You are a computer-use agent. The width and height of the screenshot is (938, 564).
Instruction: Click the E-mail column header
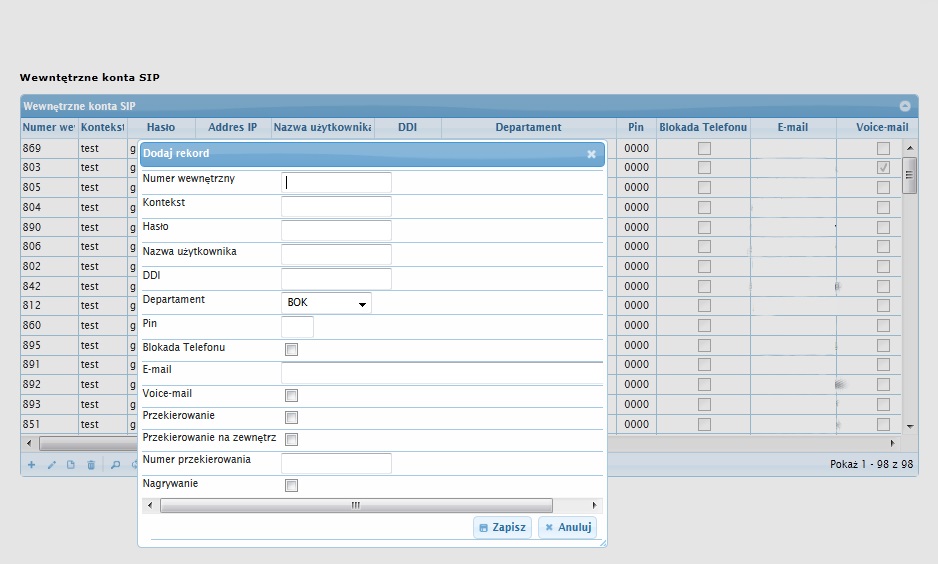793,127
